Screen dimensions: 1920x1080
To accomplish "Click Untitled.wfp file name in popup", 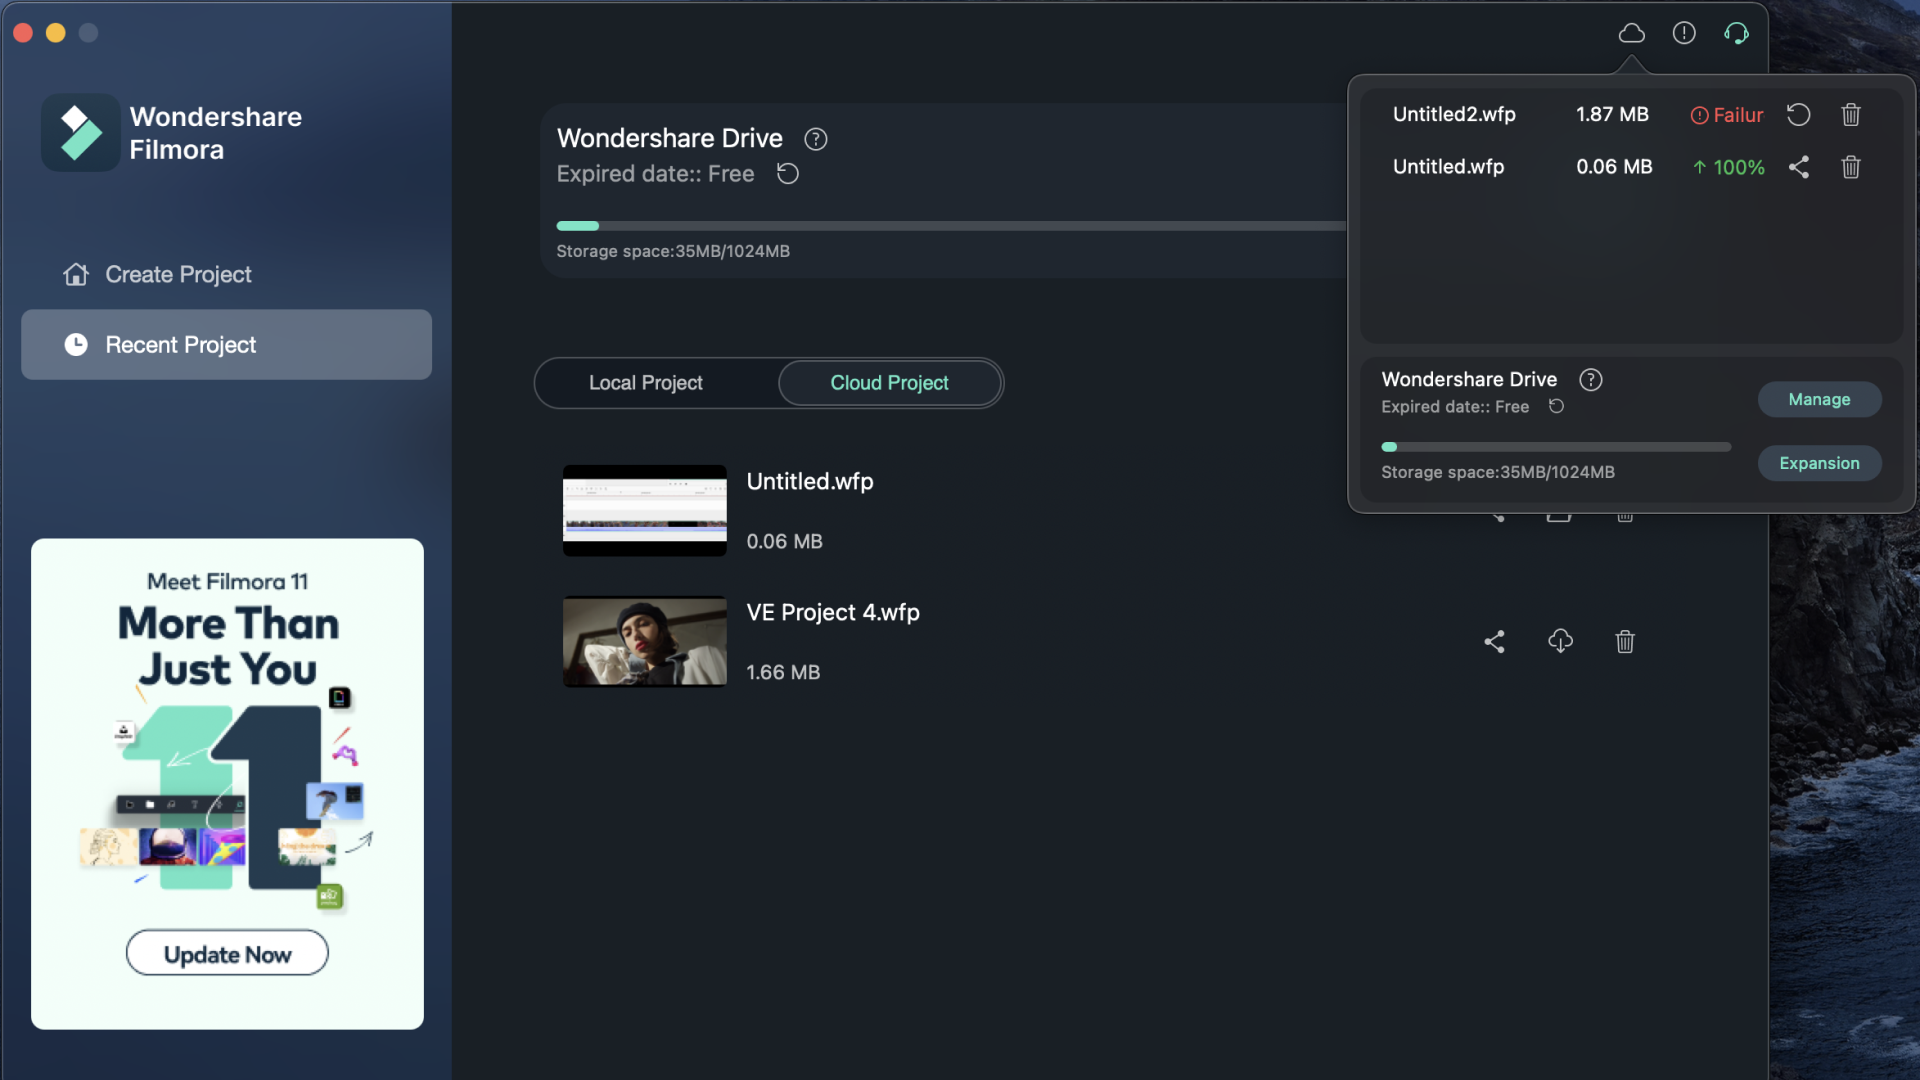I will 1448,167.
